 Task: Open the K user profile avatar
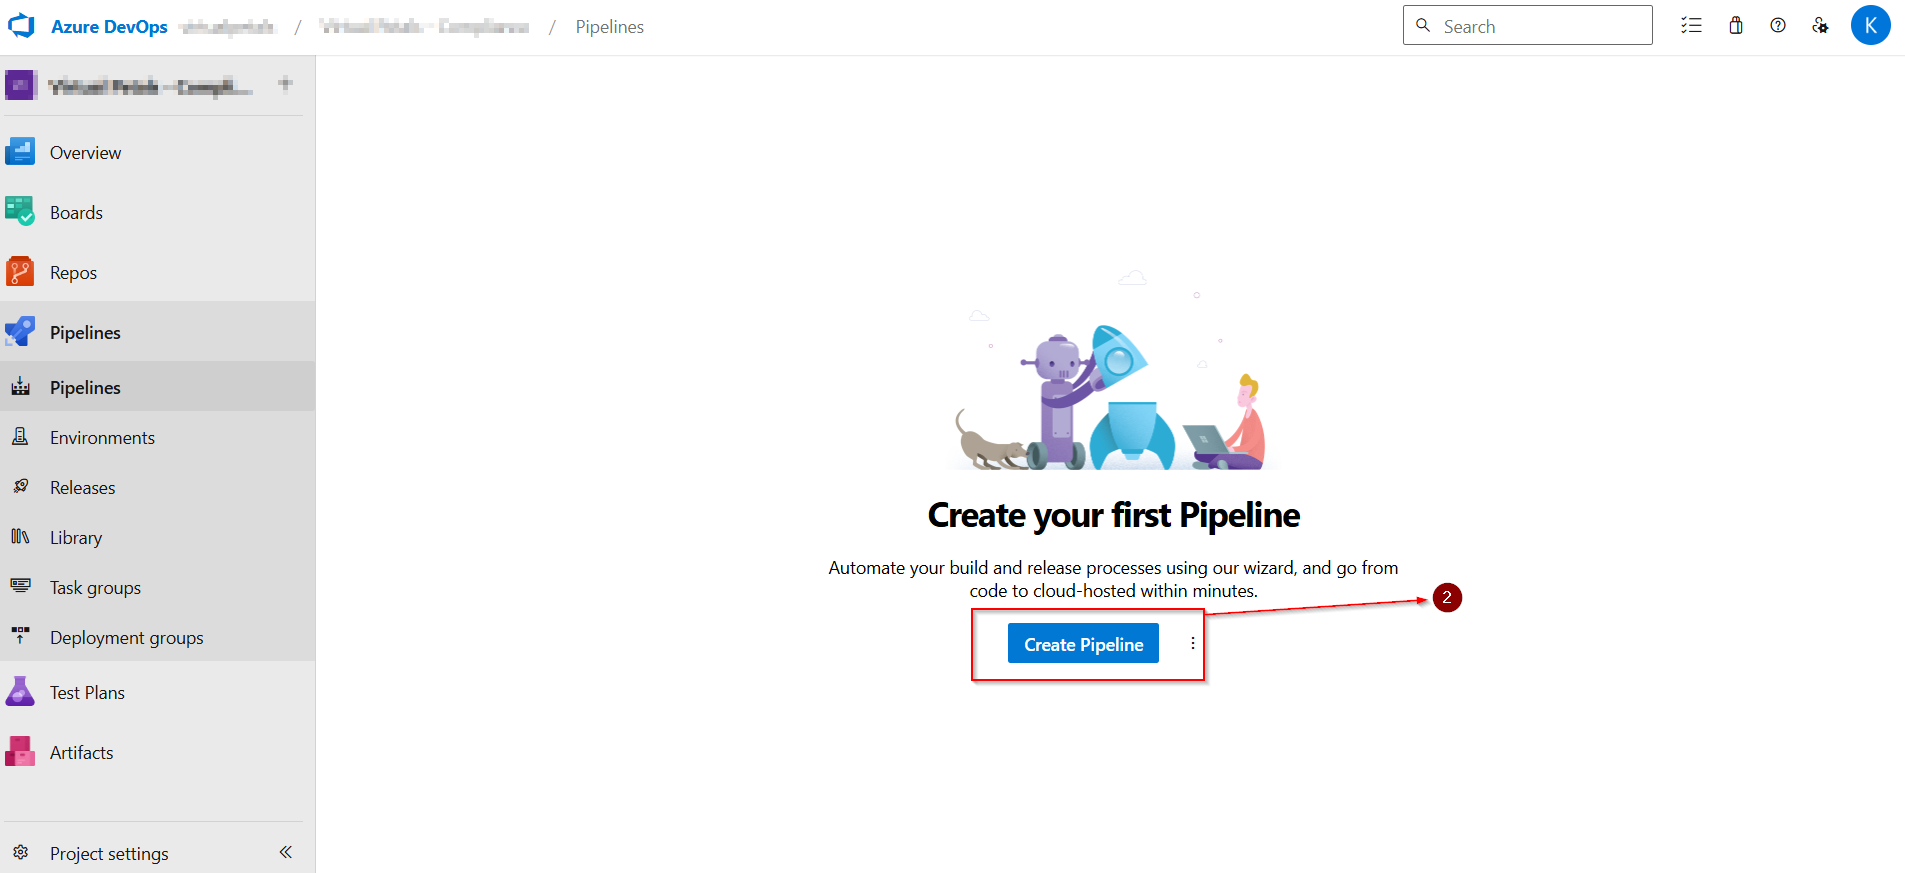click(x=1870, y=25)
